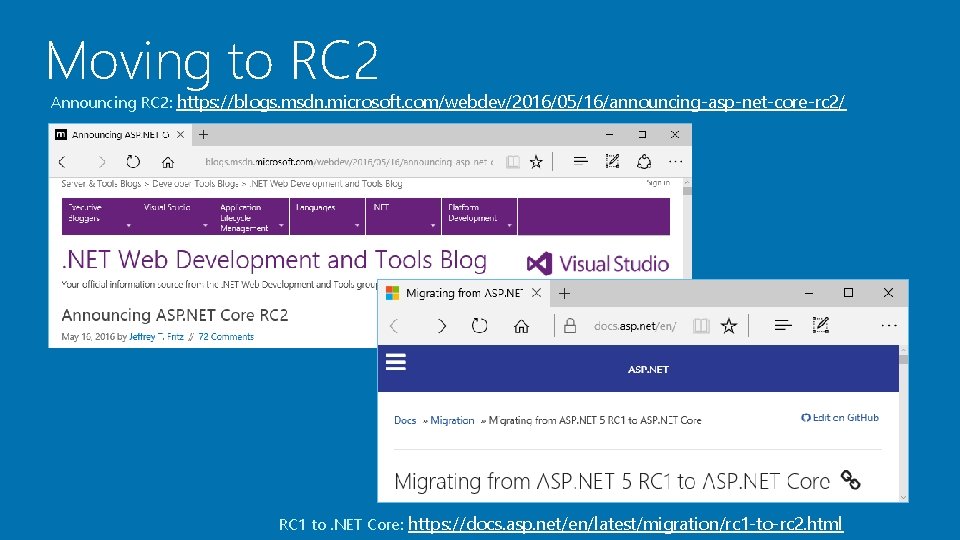
Task: Open Developer Tools Blogs breadcrumb
Action: (195, 184)
